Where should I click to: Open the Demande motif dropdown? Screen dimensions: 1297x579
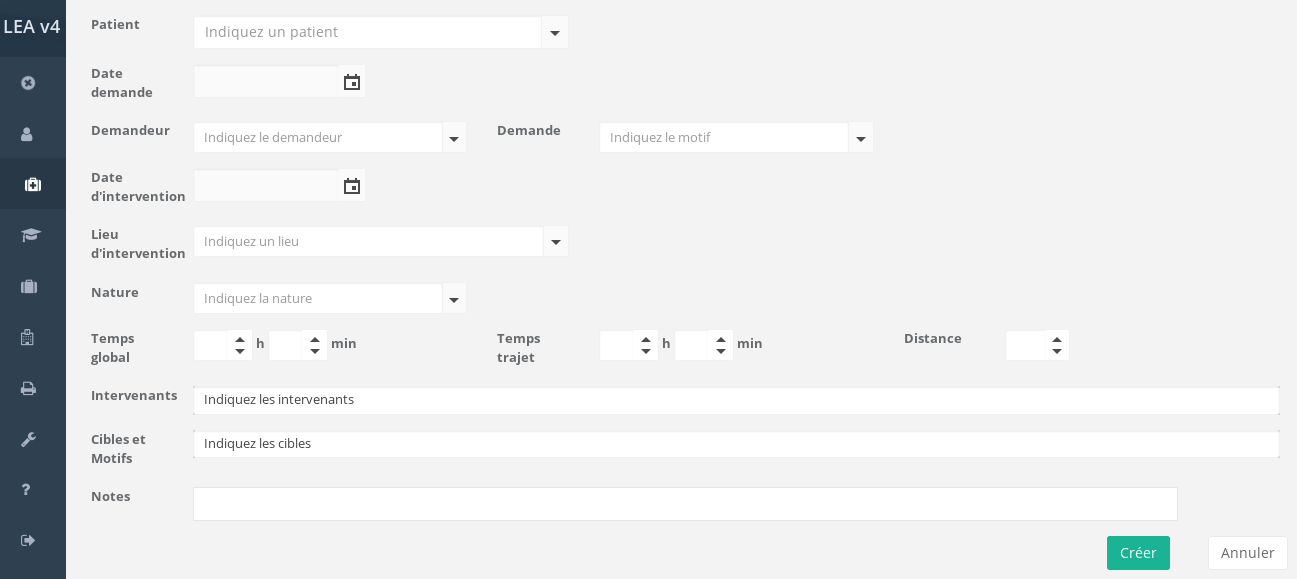tap(861, 139)
